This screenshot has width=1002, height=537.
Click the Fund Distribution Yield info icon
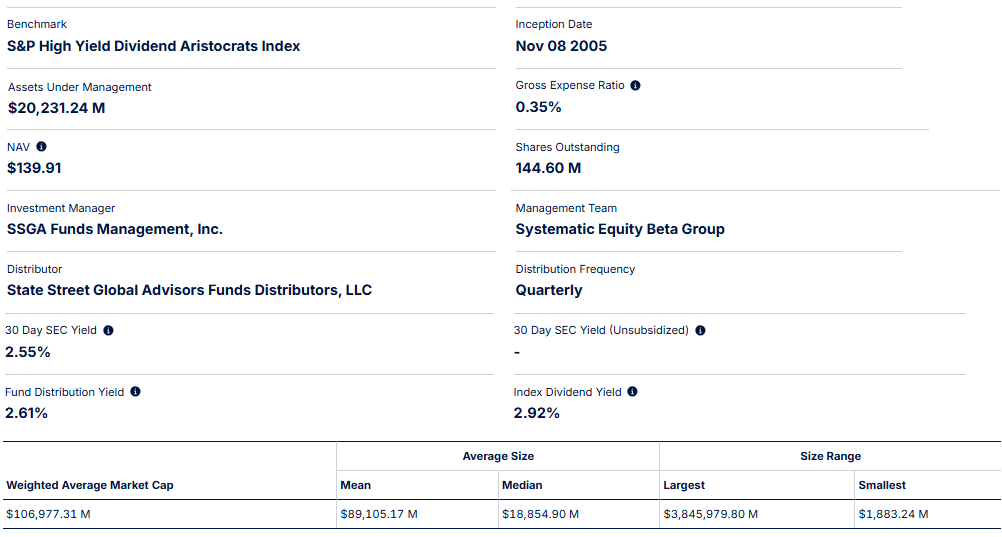click(135, 392)
